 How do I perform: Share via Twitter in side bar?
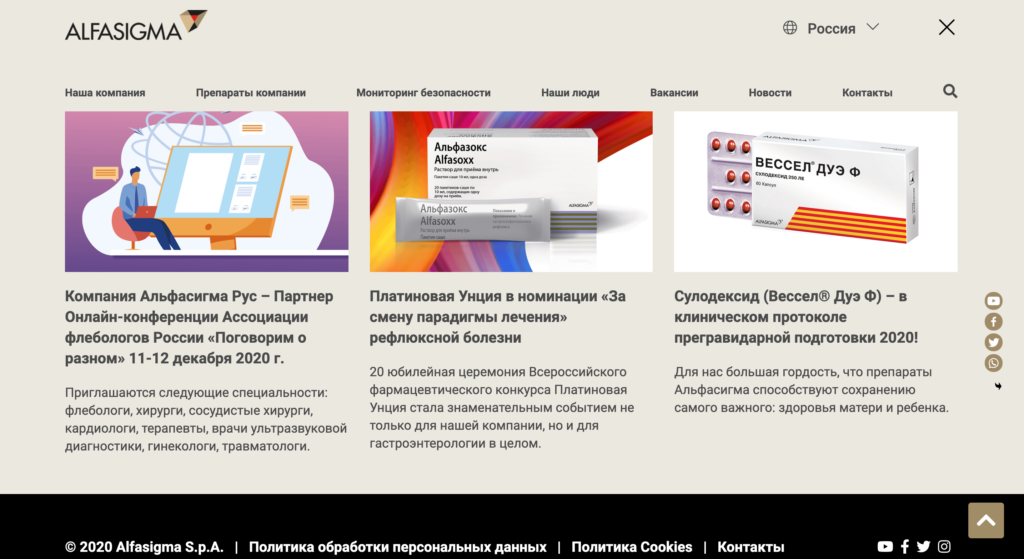pyautogui.click(x=993, y=343)
